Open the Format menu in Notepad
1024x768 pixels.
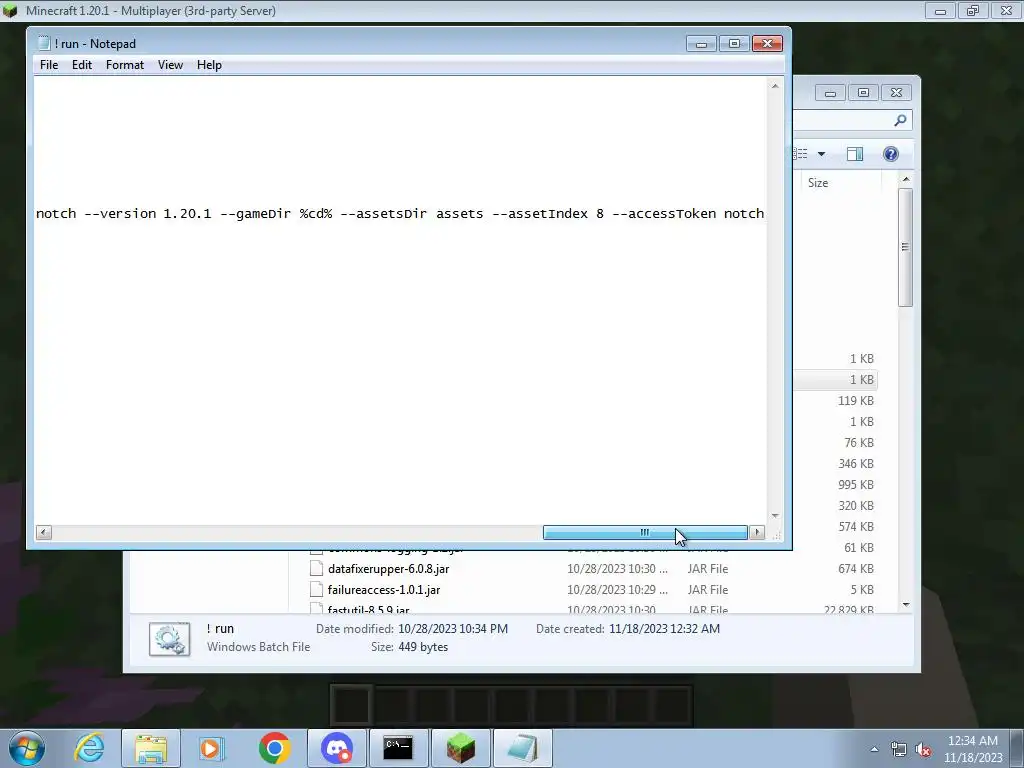pos(125,65)
